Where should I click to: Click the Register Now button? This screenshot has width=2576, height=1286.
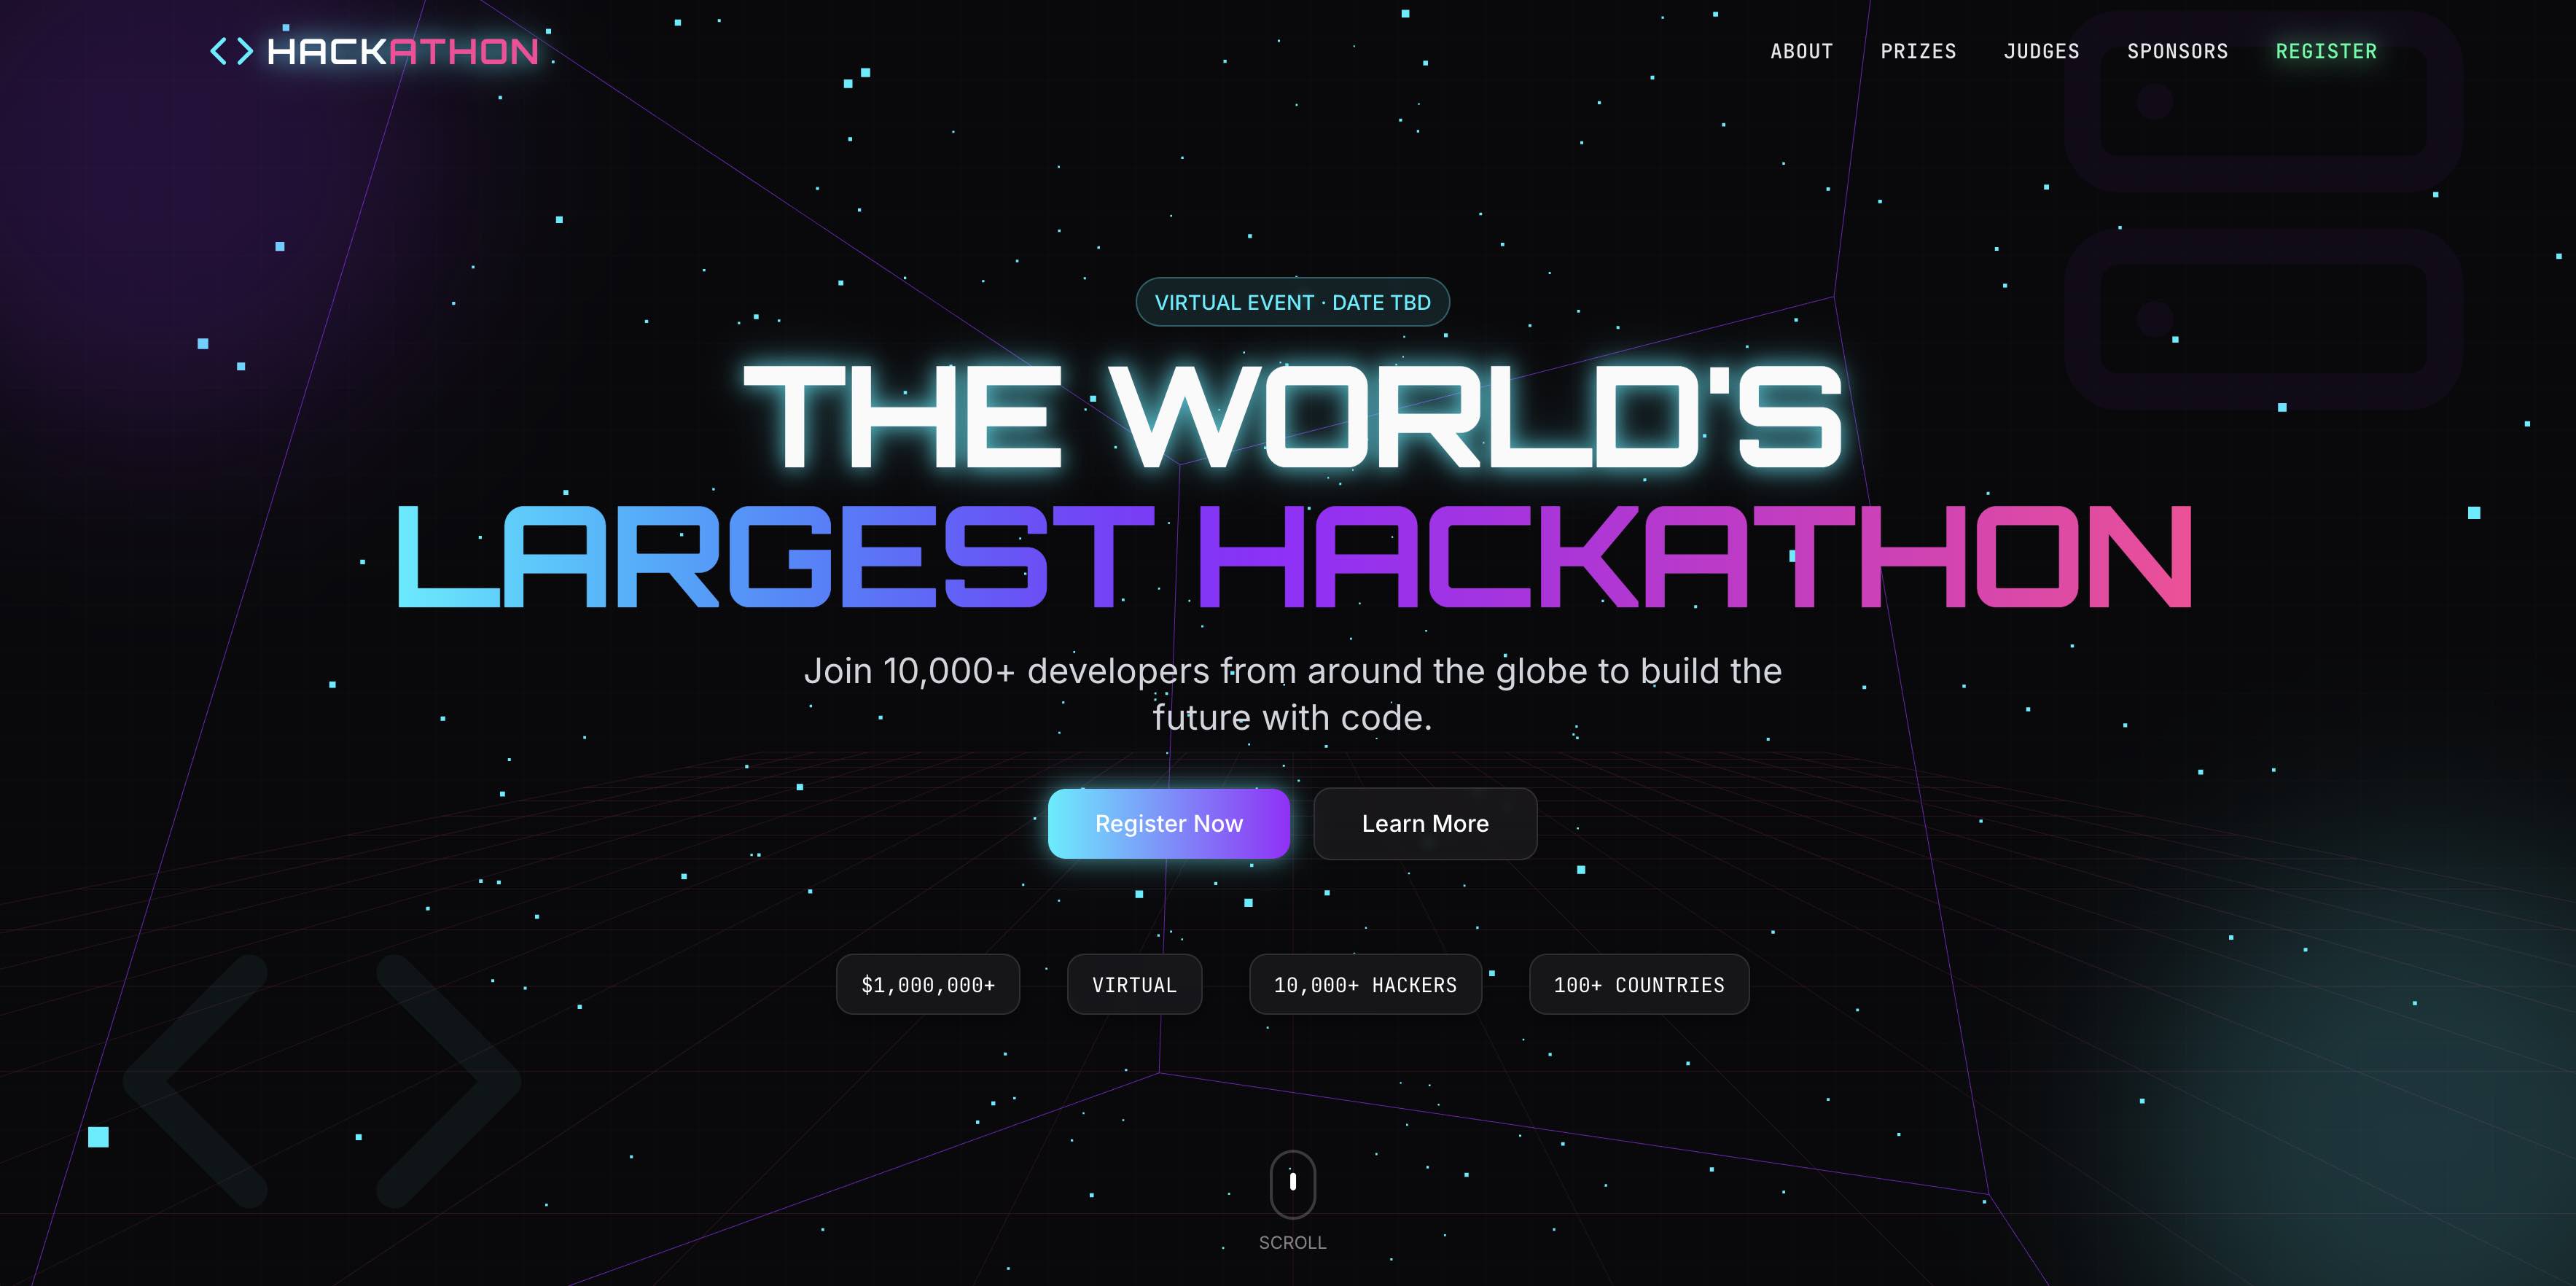pos(1168,823)
